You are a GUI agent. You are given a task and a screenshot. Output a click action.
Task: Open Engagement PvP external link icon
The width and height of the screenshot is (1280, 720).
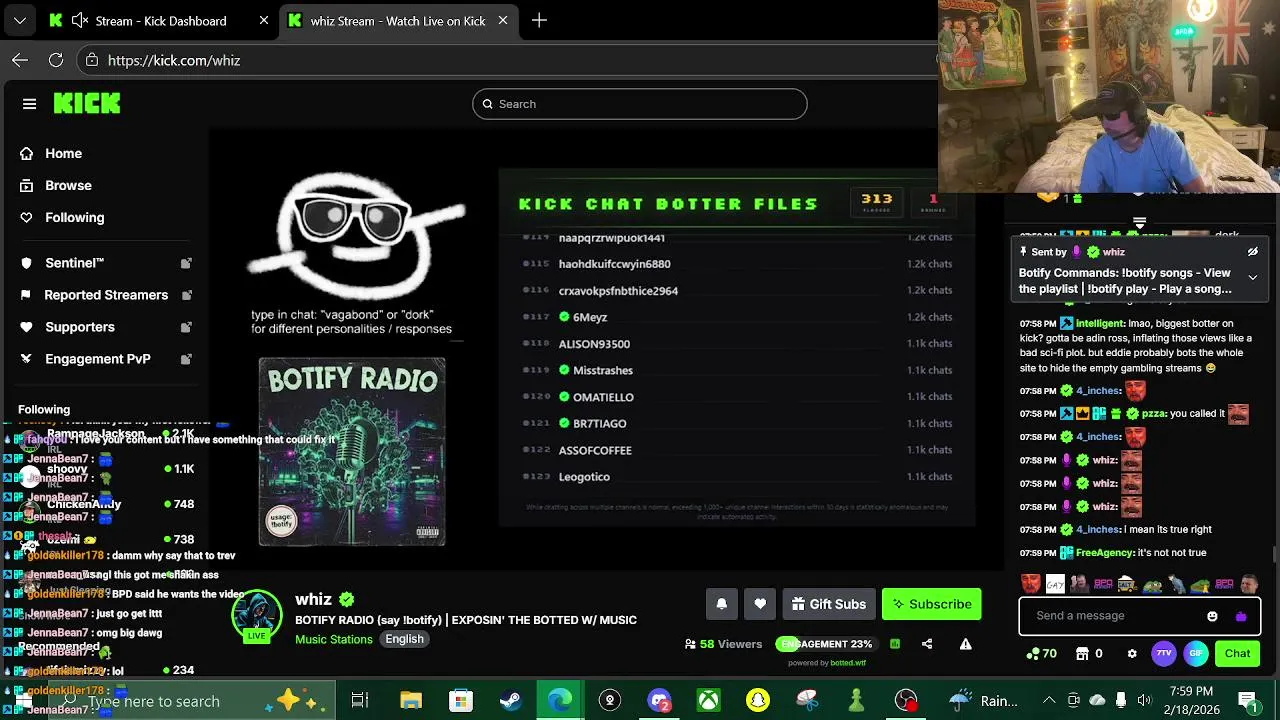186,359
